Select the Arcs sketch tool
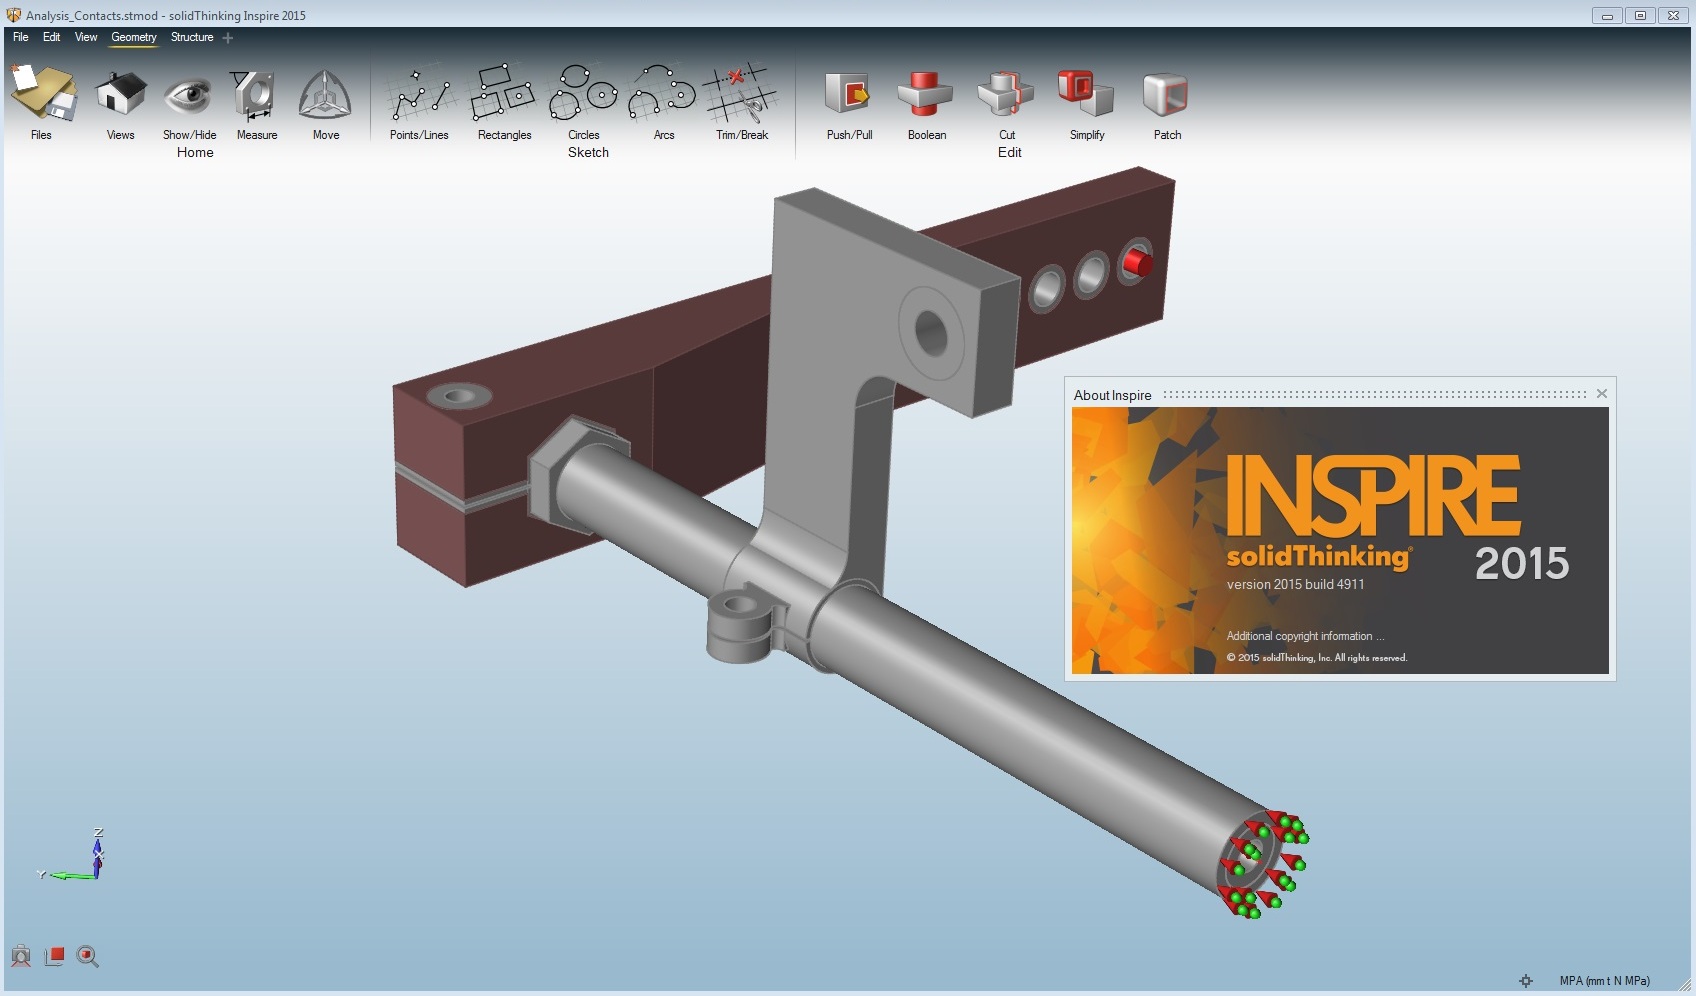The image size is (1696, 996). coord(662,94)
